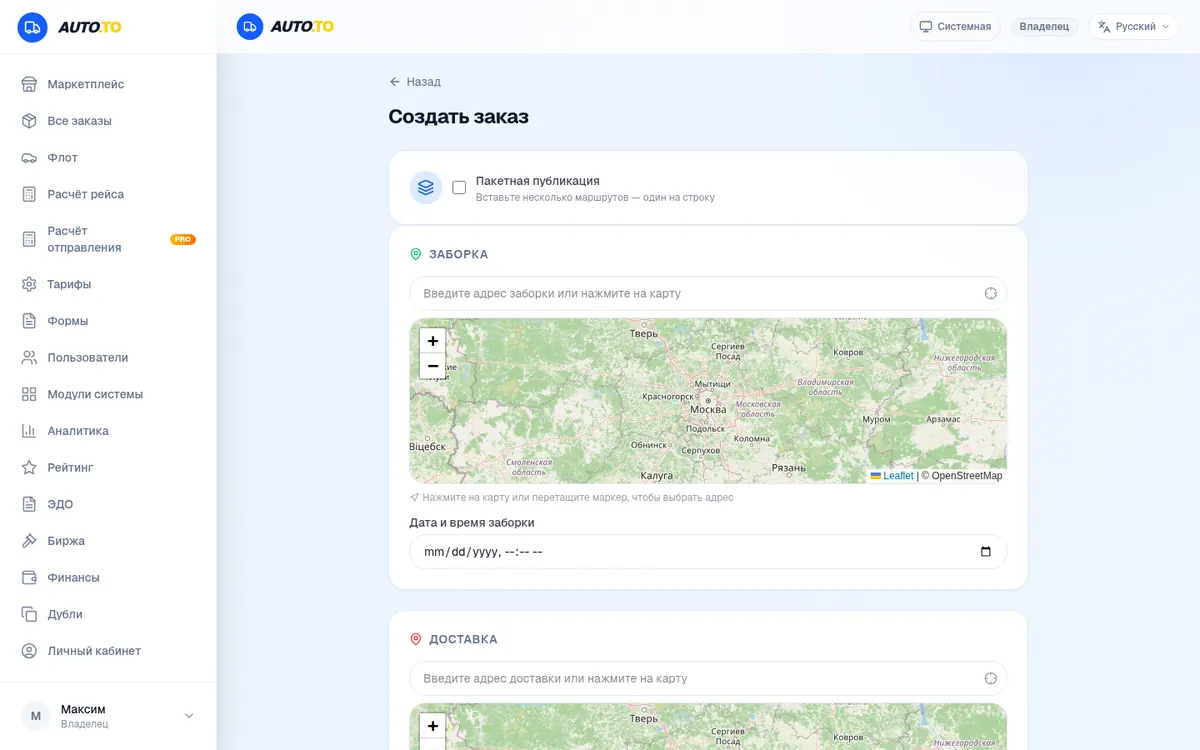The width and height of the screenshot is (1200, 750).
Task: Click the PRO badge on Расчёт отправления
Action: [183, 240]
